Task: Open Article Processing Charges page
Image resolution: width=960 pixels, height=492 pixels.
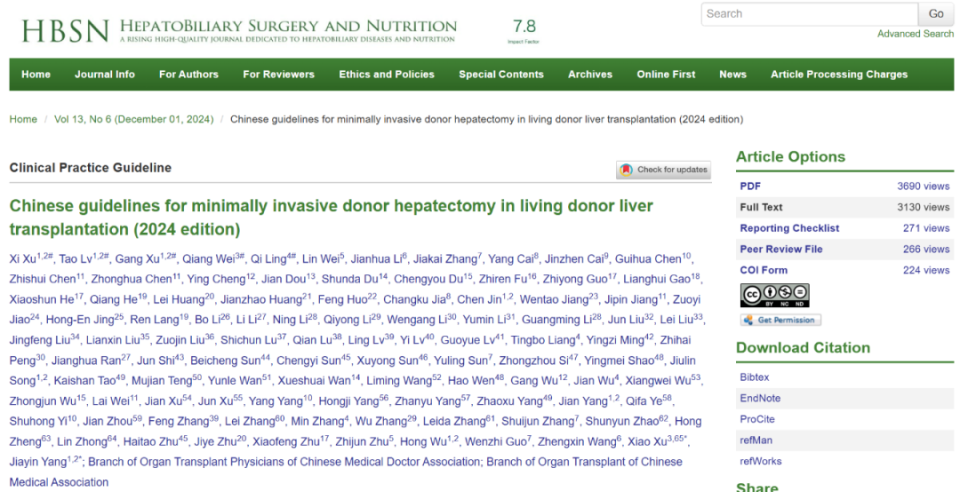Action: click(839, 74)
